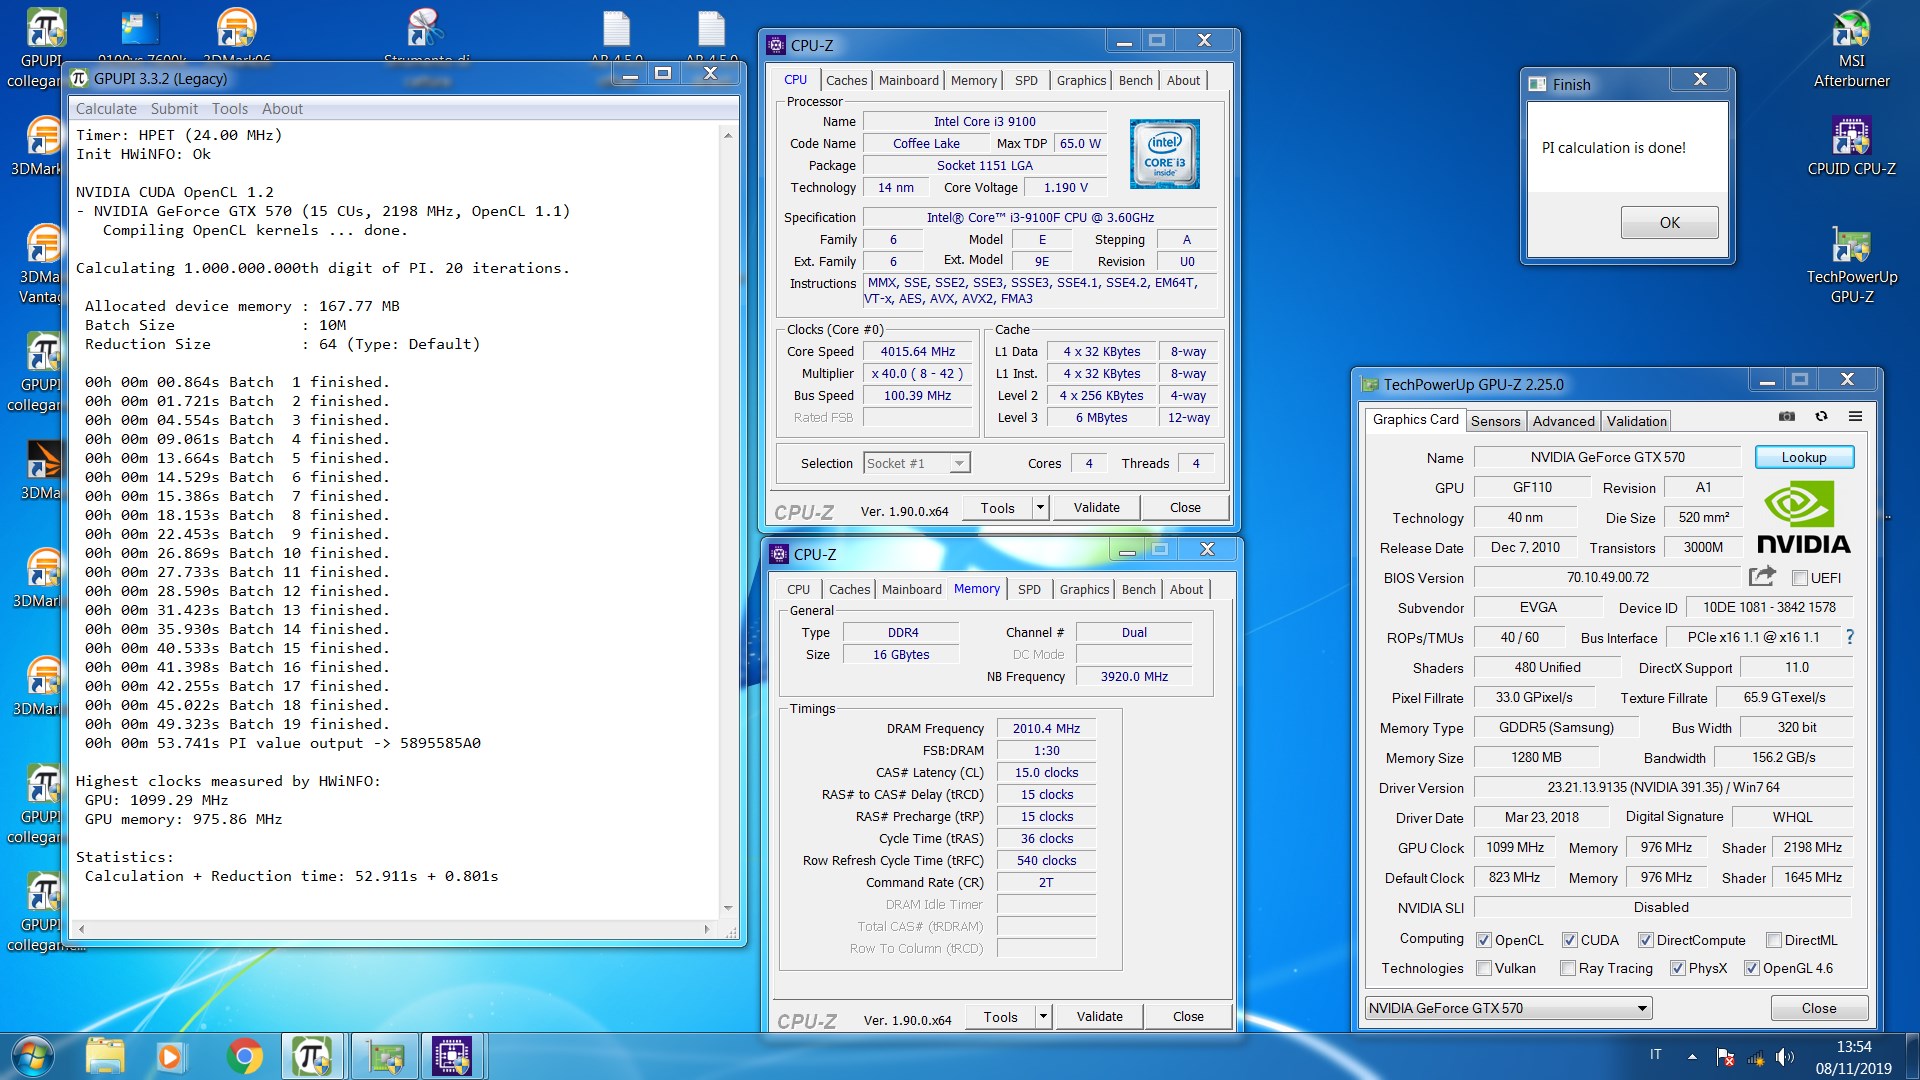Click GPUPI horizontal scrollbar right arrow
This screenshot has height=1080, width=1920.
coord(707,929)
